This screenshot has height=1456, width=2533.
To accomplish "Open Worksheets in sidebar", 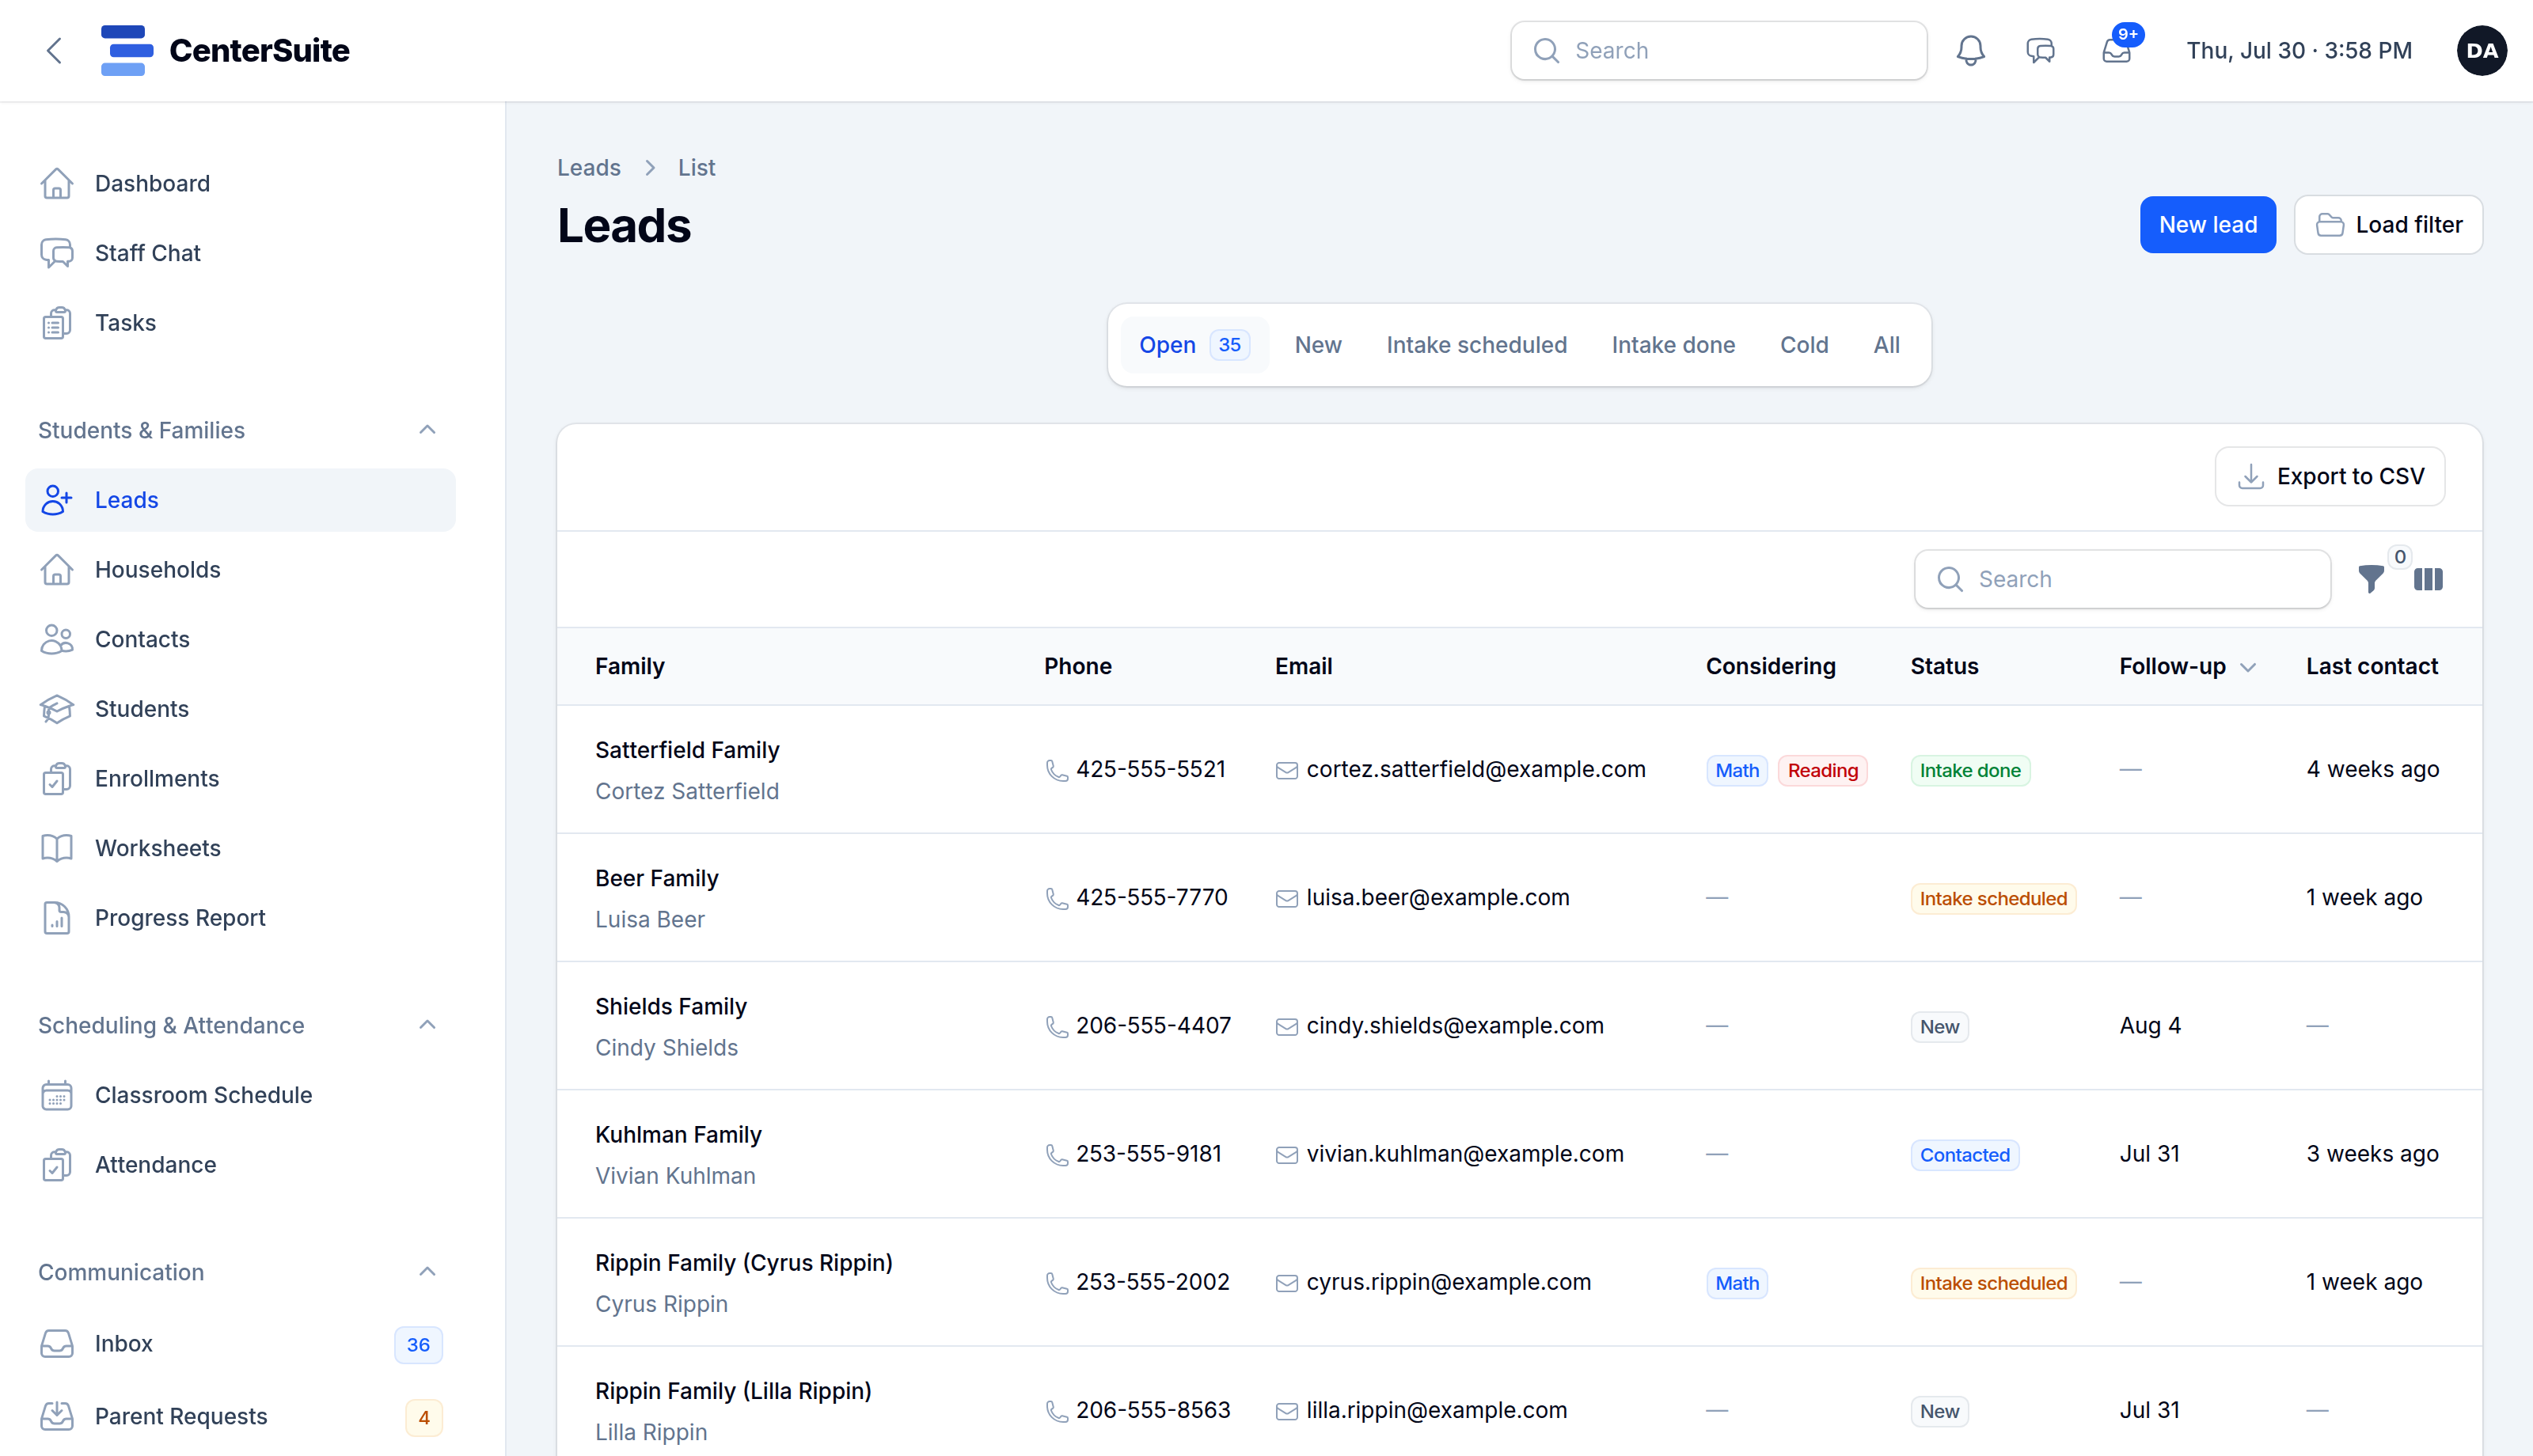I will coord(240,848).
